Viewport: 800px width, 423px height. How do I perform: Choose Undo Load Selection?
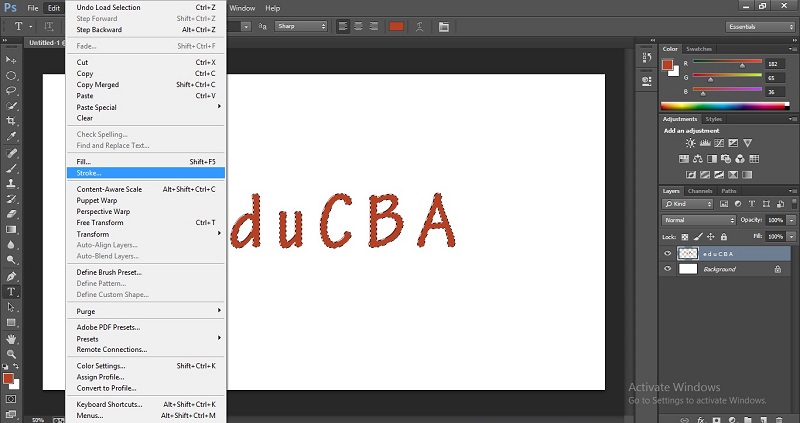point(146,7)
